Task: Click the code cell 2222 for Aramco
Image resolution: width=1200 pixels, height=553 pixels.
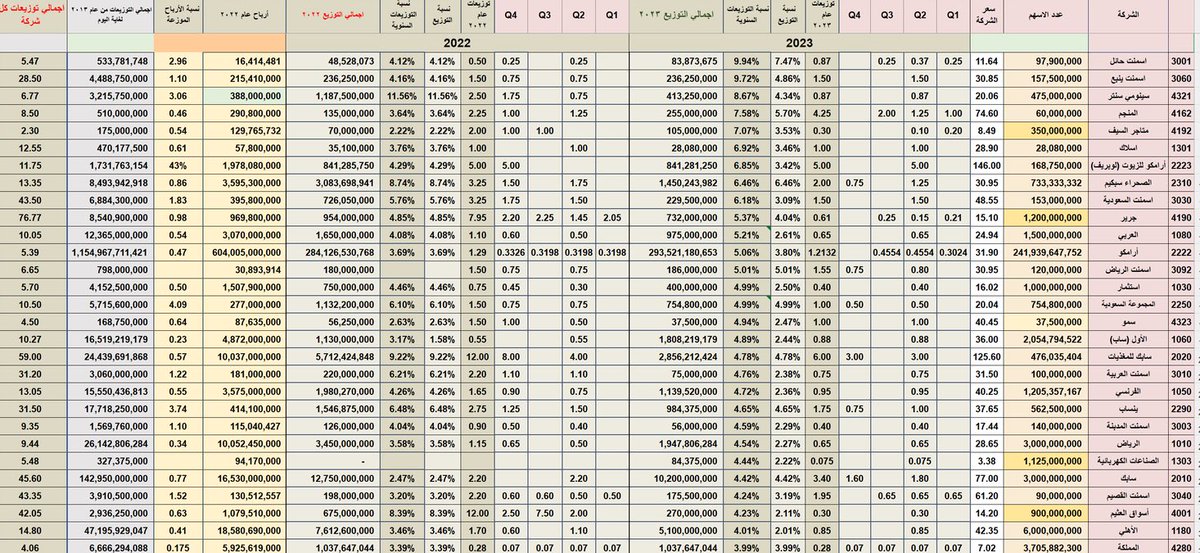Action: (x=1182, y=252)
